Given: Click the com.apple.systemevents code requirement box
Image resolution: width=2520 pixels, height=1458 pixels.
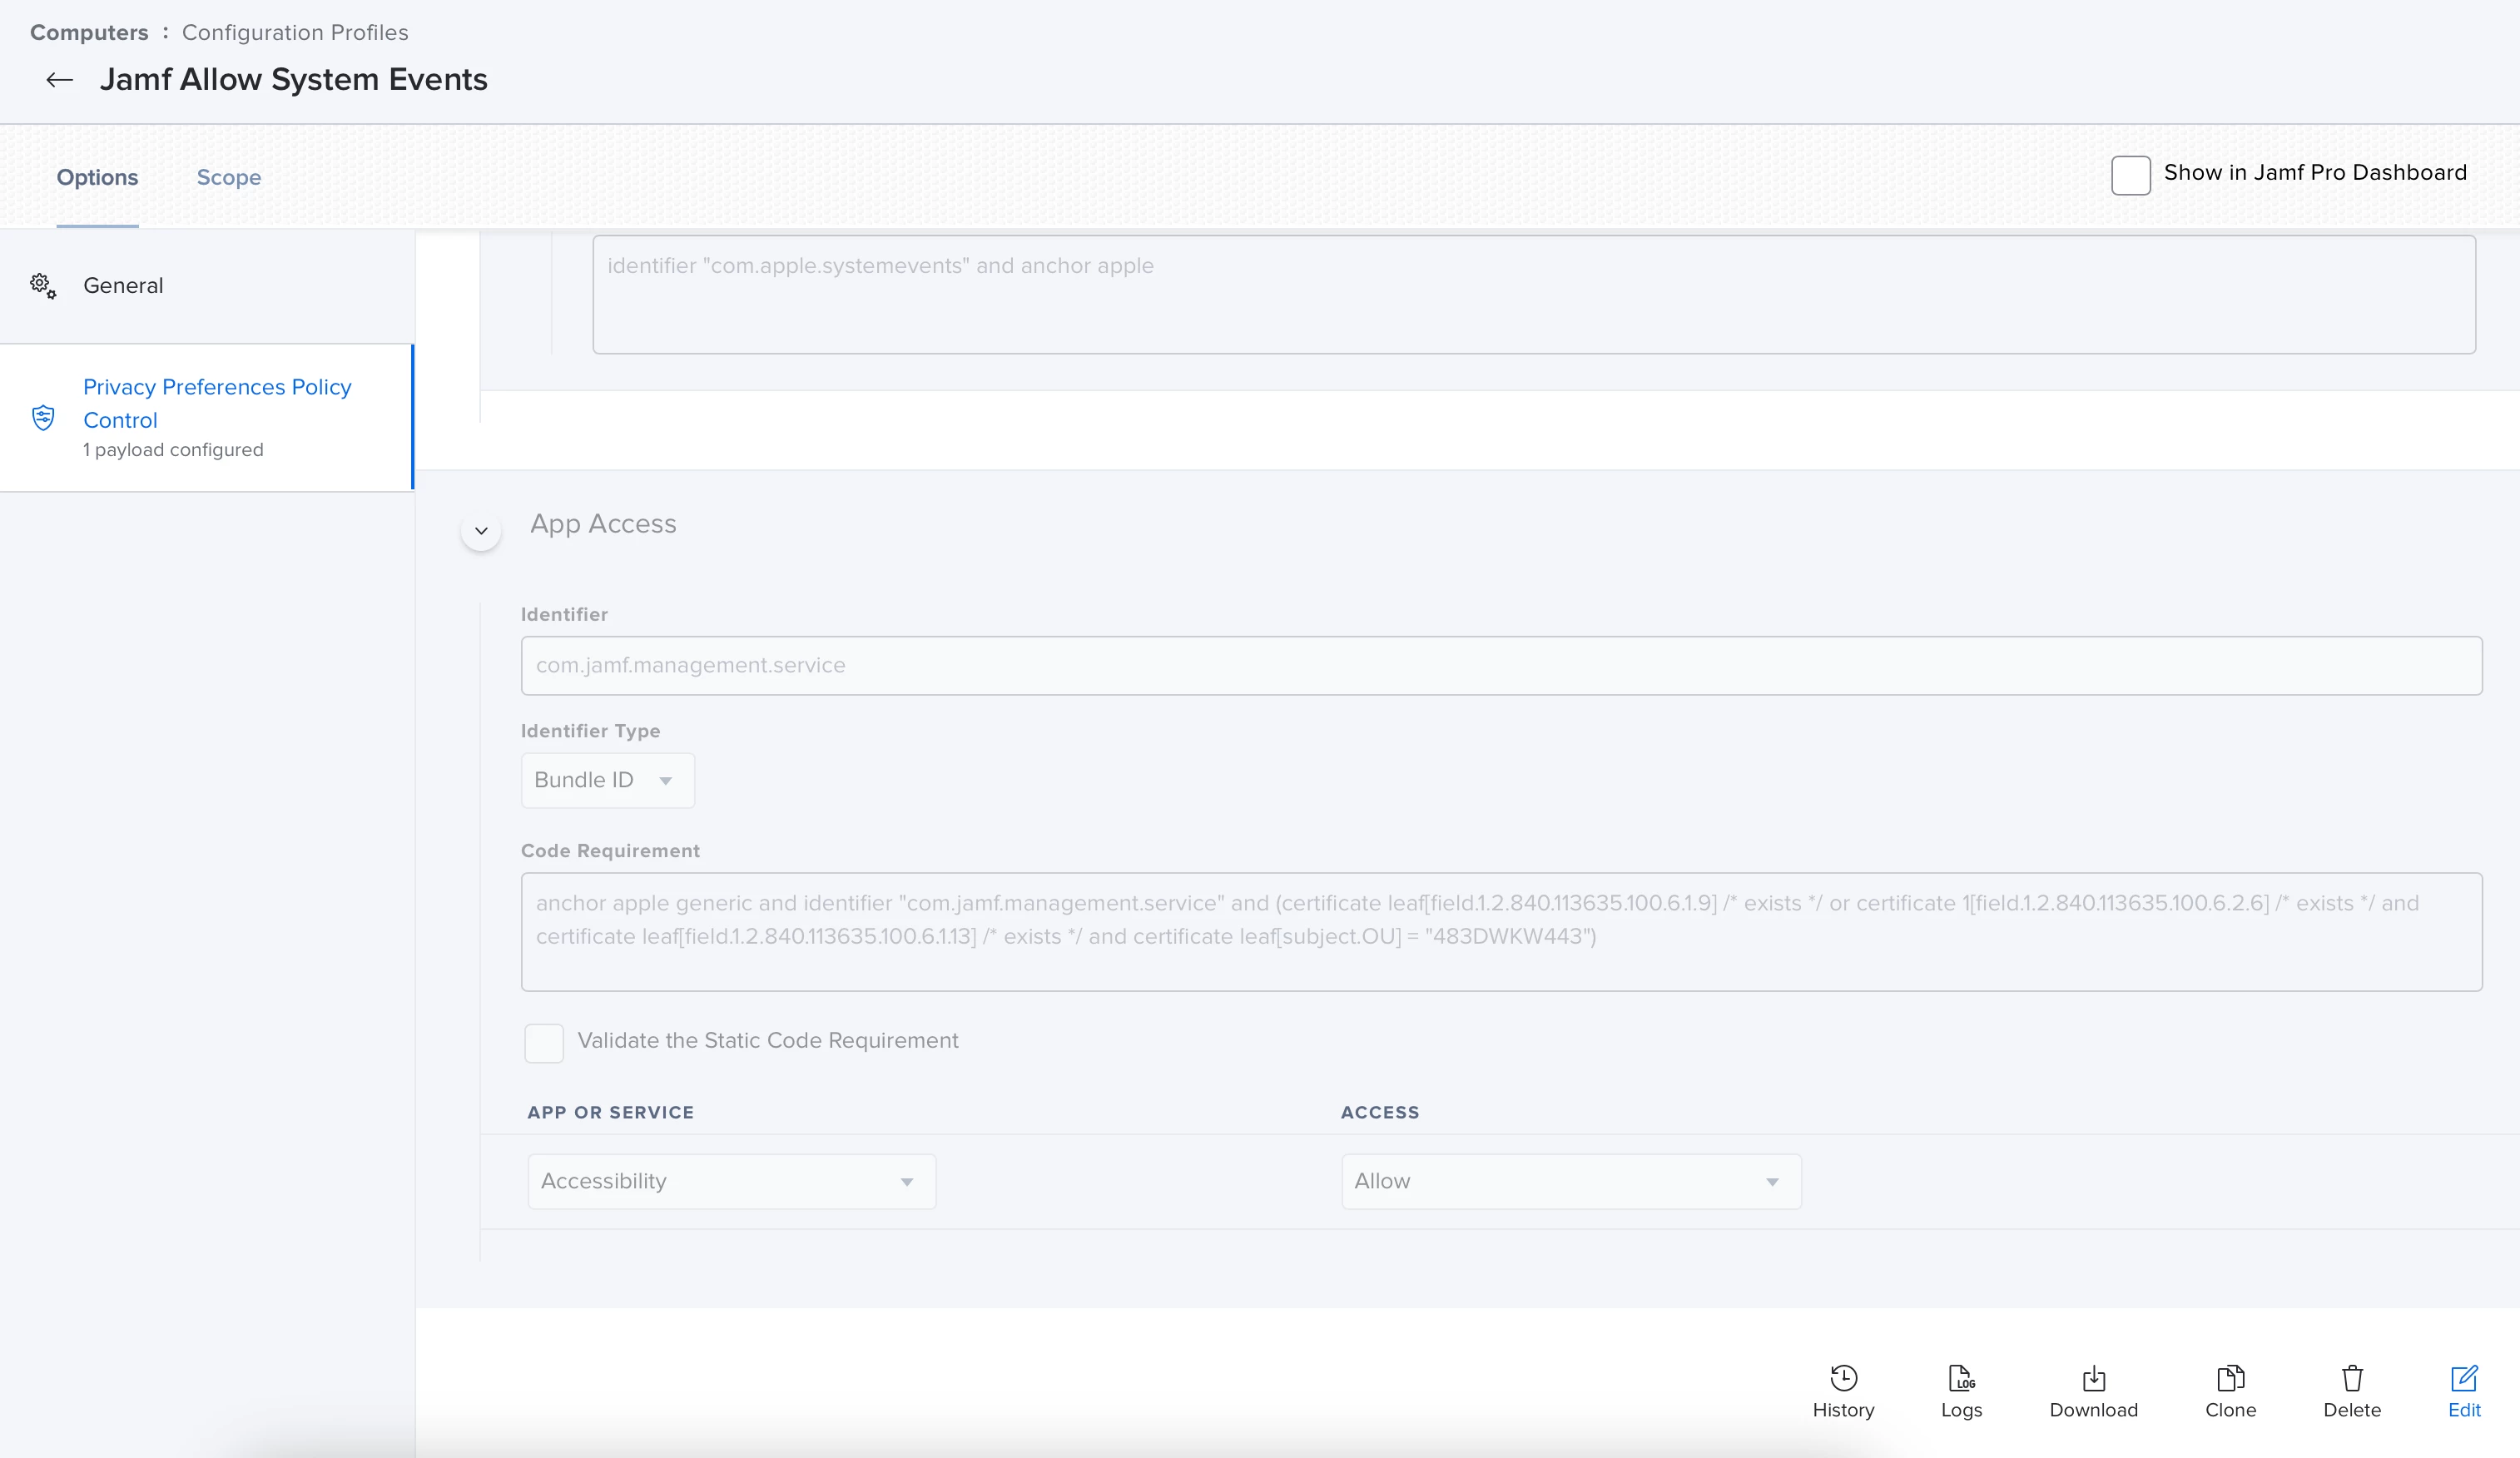Looking at the screenshot, I should pos(1534,294).
